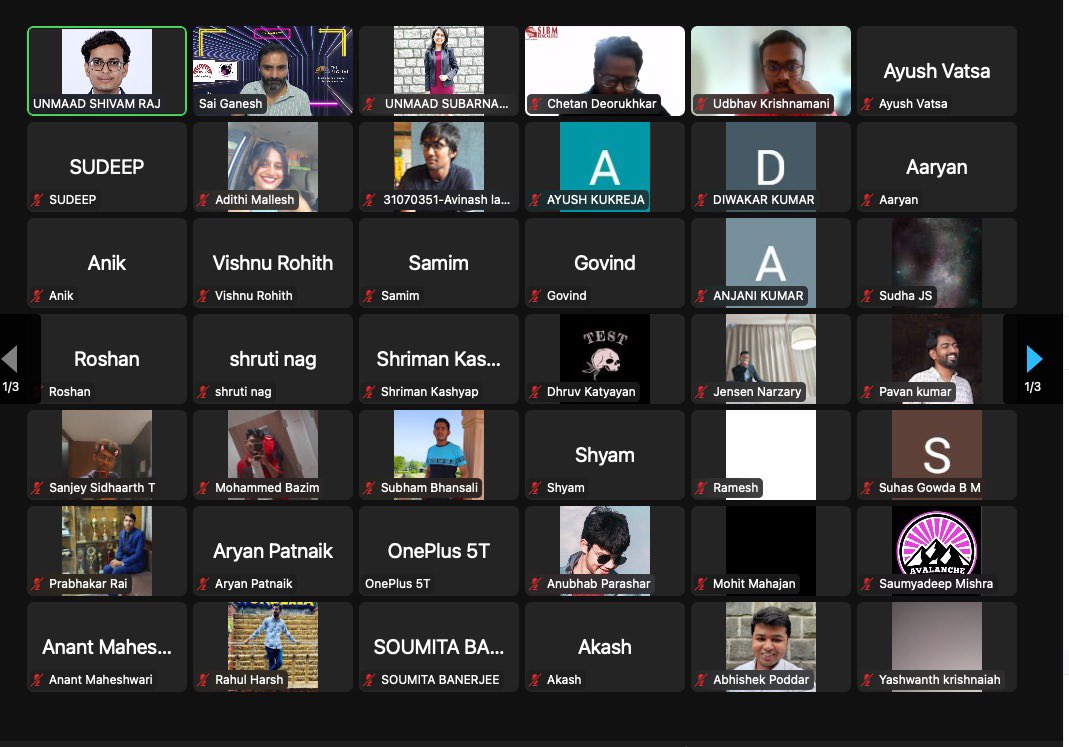Viewport: 1069px width, 747px height.
Task: Click muted mic icon beside shruti nag label
Action: click(203, 392)
